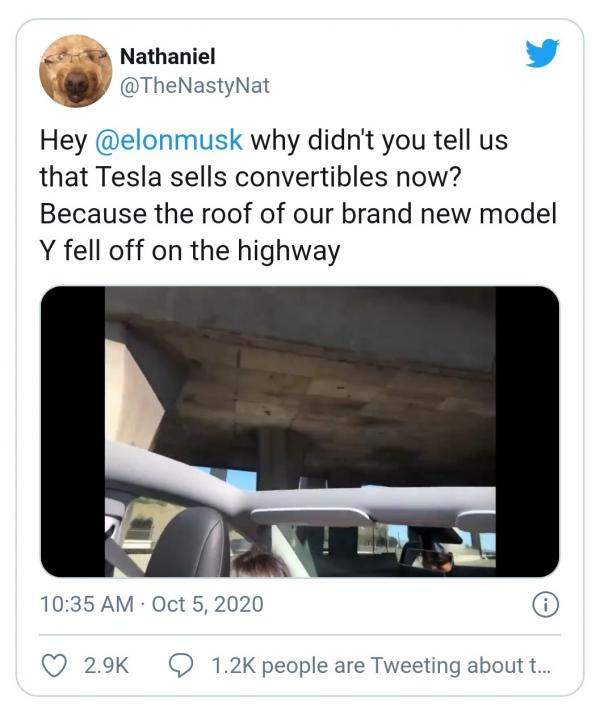
Task: Click the video's left black letterbox bar
Action: point(72,431)
